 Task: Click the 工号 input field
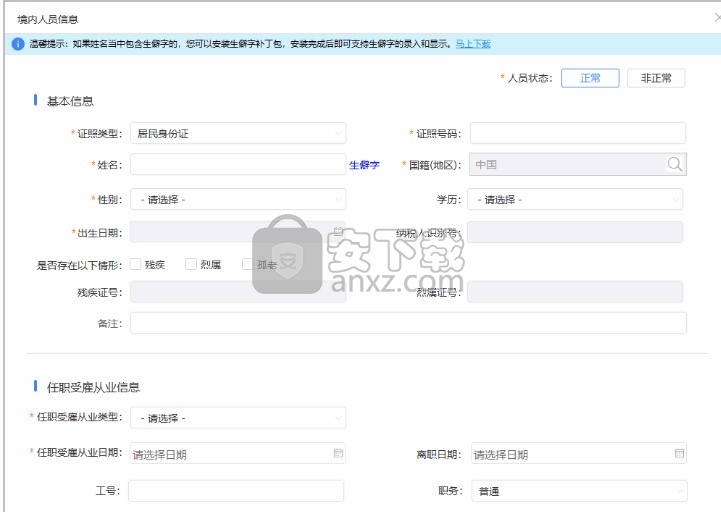236,491
